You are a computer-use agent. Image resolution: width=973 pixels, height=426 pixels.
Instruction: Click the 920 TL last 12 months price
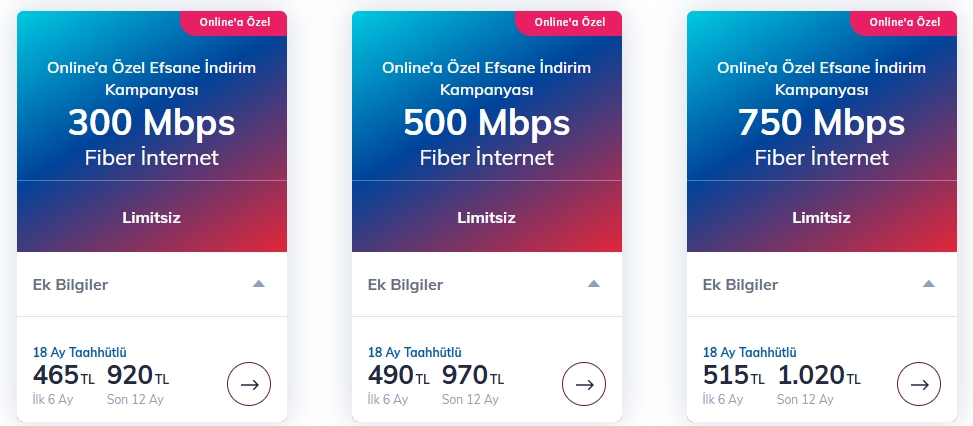pyautogui.click(x=138, y=376)
